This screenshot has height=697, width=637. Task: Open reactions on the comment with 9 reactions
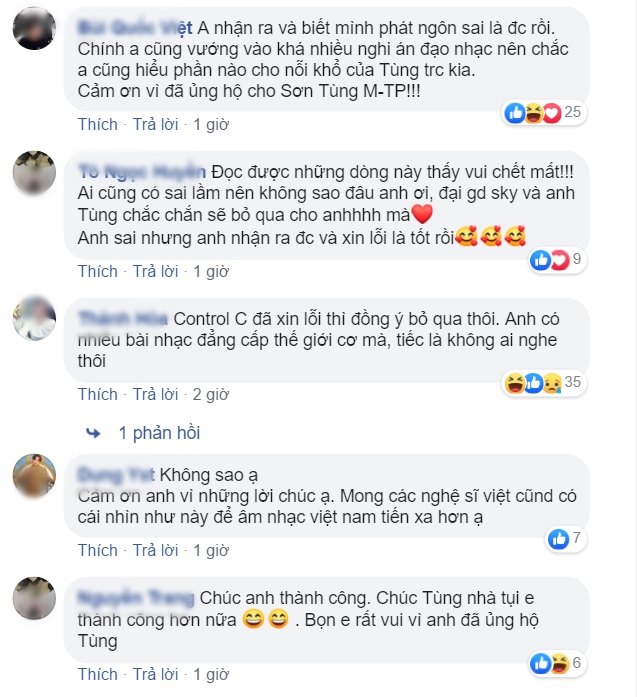coord(557,259)
